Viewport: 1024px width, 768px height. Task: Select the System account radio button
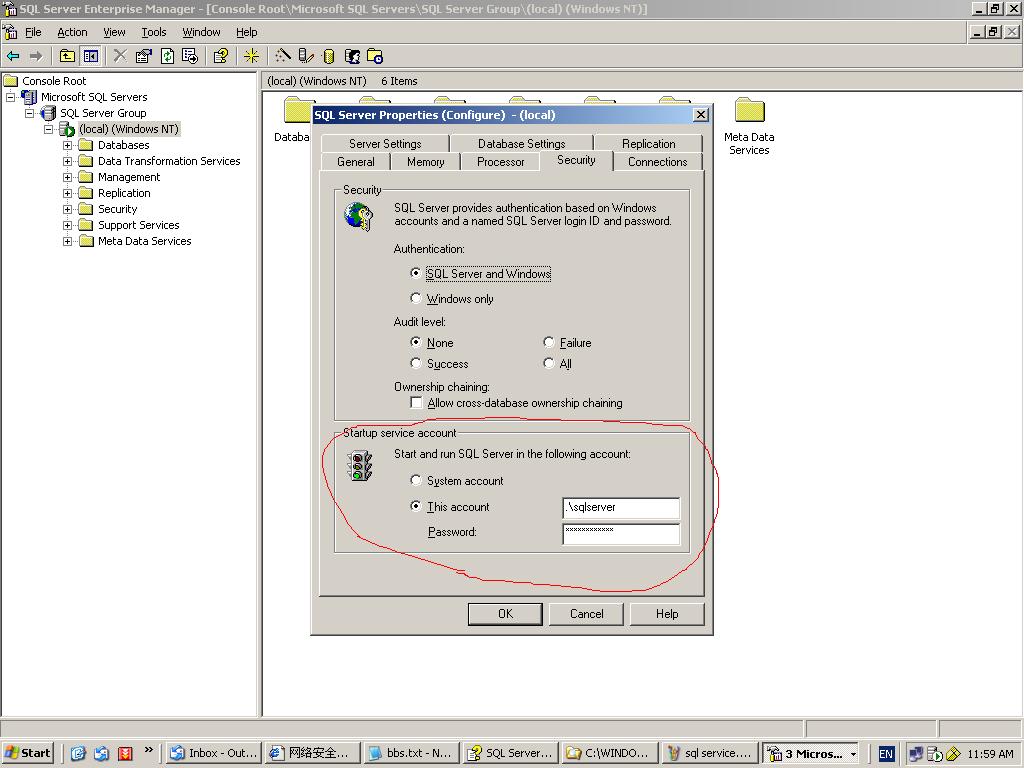click(x=416, y=481)
